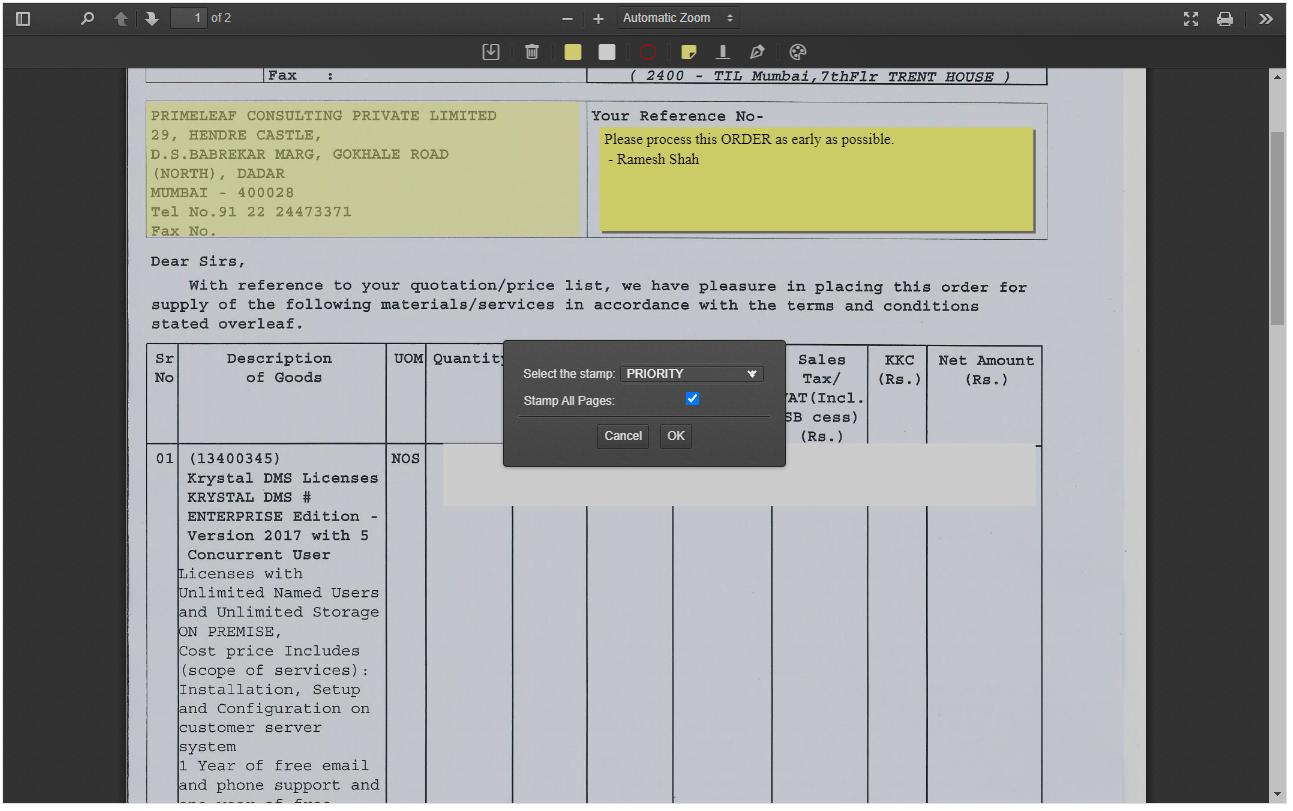Click the 'Stamp All Pages:' label
Screen dimensions: 1293x811
[x=569, y=400]
